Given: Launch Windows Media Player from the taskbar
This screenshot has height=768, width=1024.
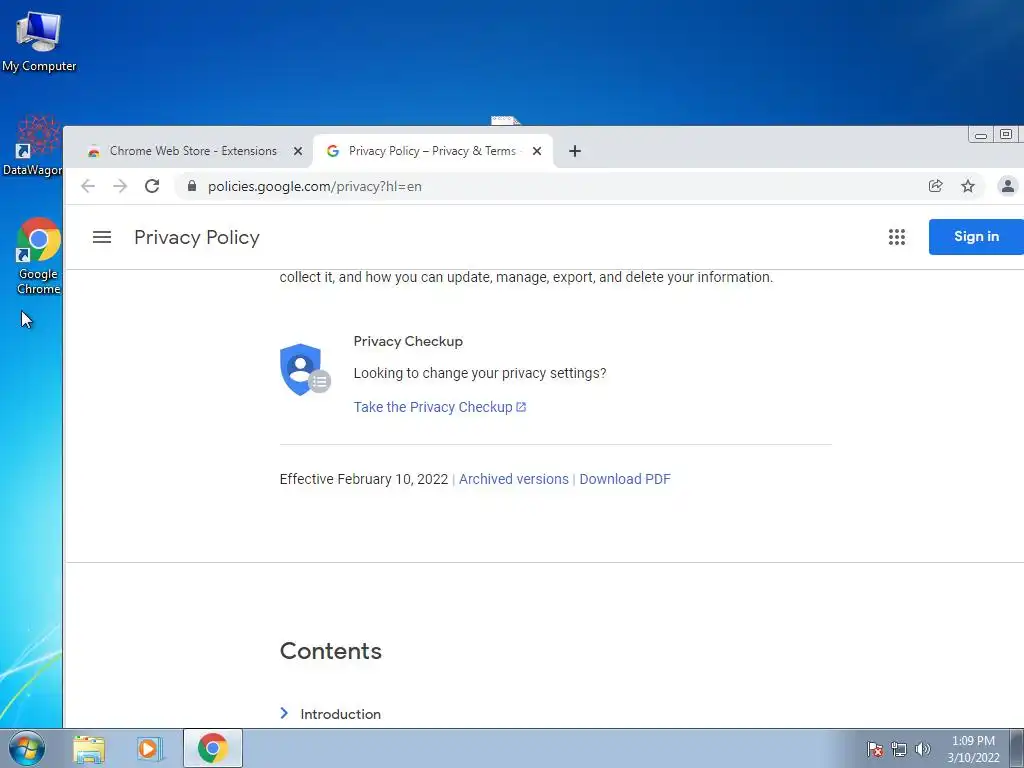Looking at the screenshot, I should [x=149, y=749].
